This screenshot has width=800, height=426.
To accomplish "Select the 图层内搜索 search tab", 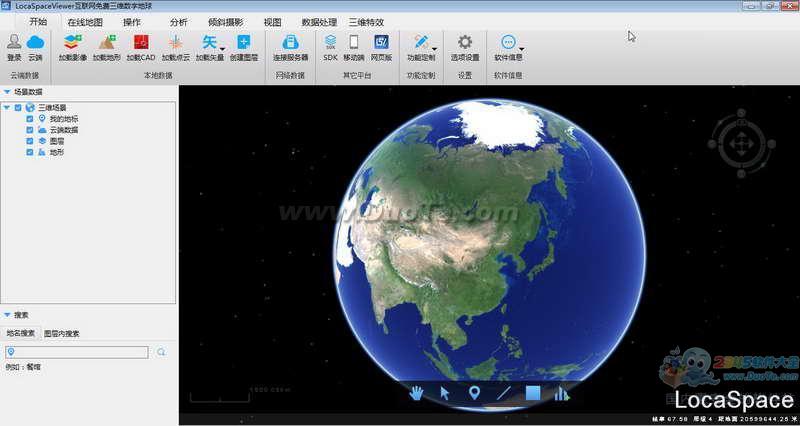I will click(x=62, y=334).
